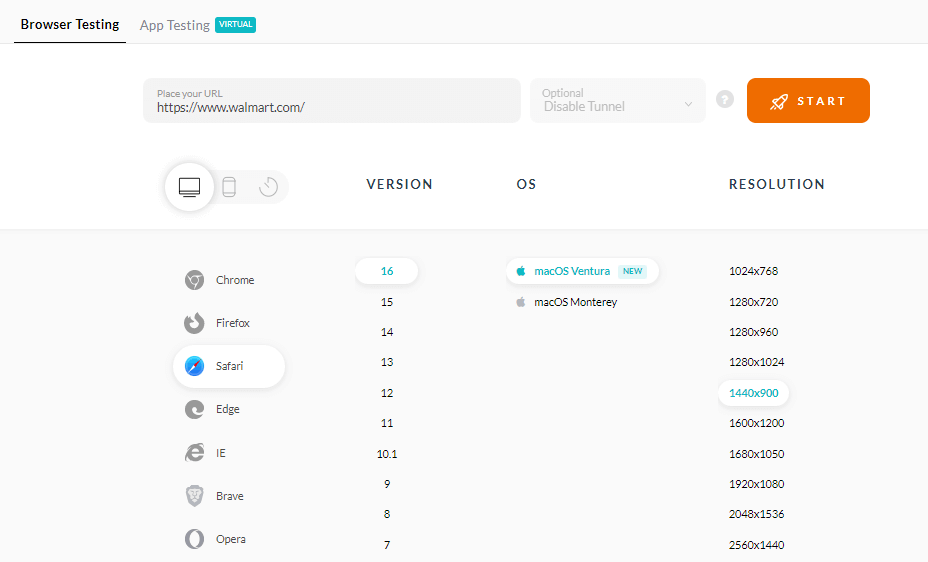This screenshot has height=562, width=928.
Task: Click the Safari compass icon
Action: click(x=195, y=366)
